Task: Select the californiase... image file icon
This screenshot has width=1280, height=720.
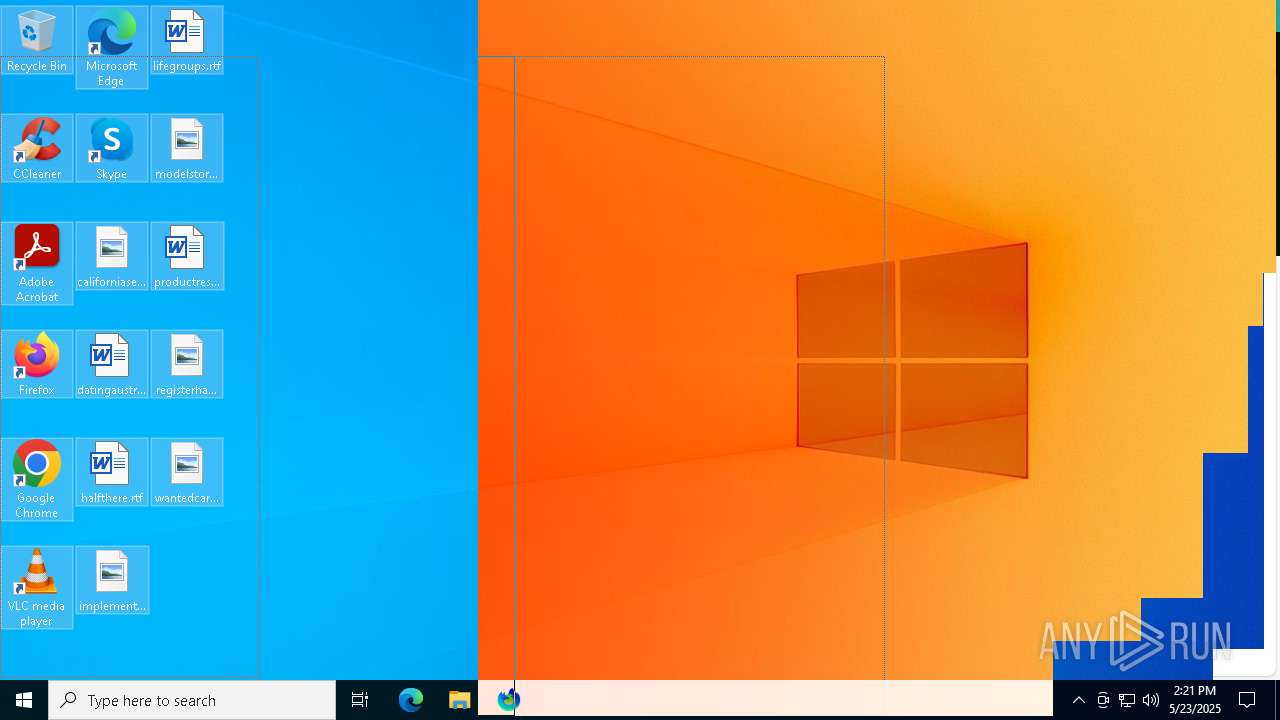Action: pyautogui.click(x=111, y=256)
